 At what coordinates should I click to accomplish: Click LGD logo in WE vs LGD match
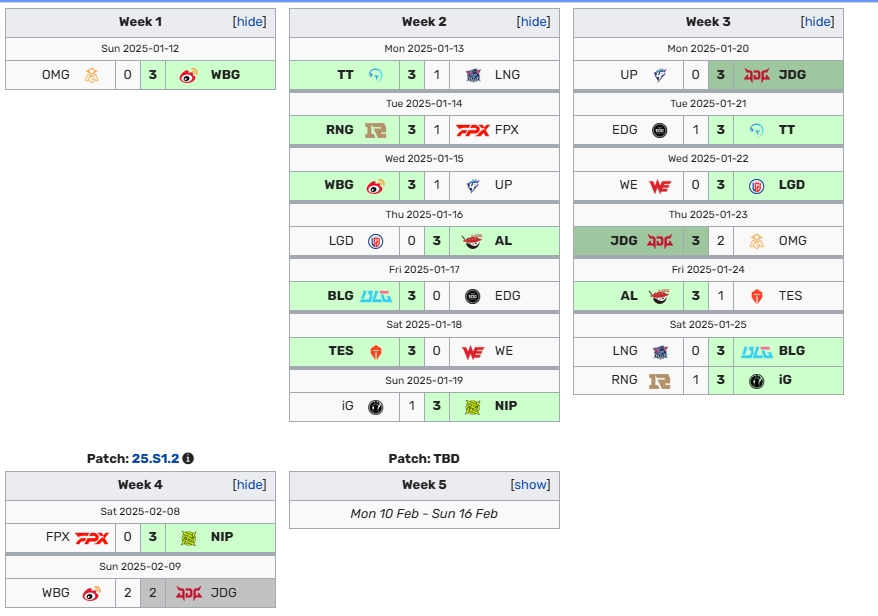[756, 185]
